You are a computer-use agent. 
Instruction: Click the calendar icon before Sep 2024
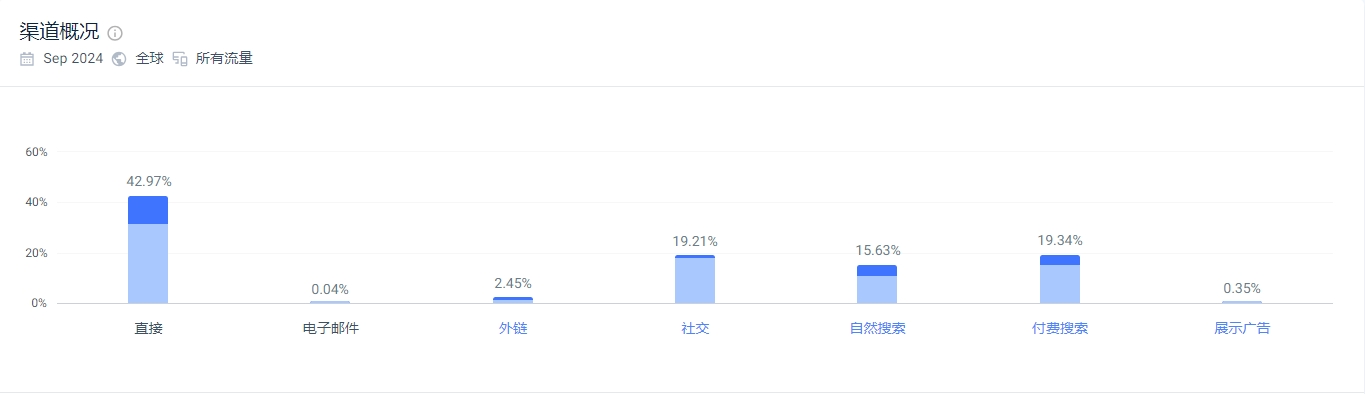[27, 59]
